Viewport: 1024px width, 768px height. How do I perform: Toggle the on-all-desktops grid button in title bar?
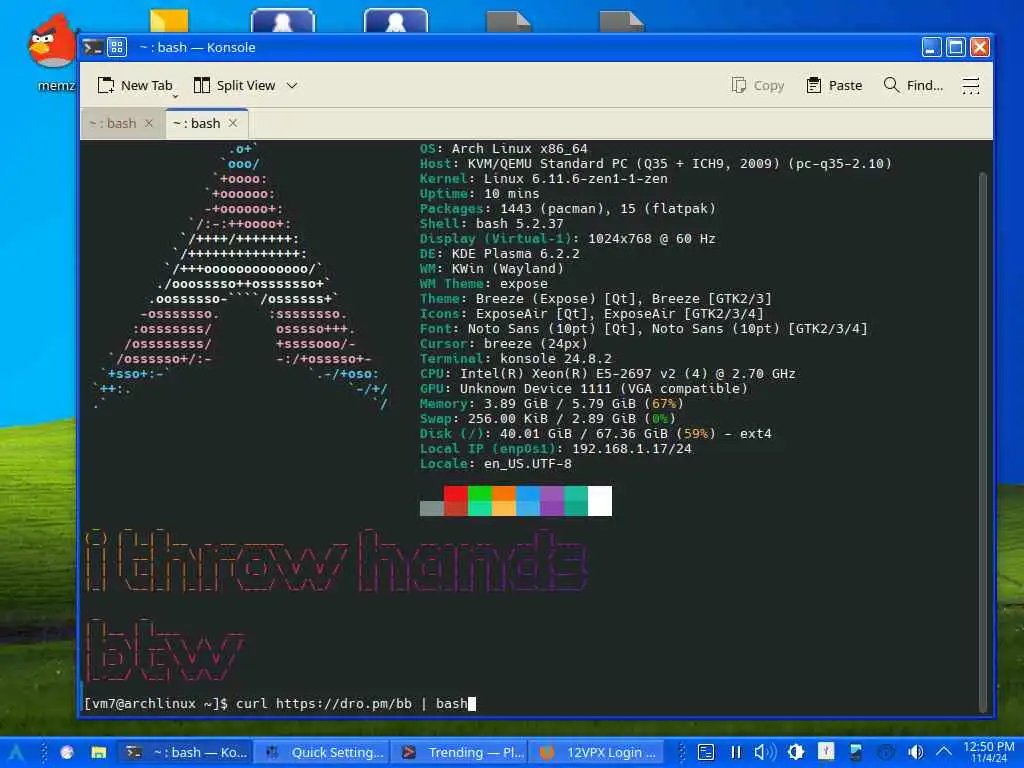[117, 47]
